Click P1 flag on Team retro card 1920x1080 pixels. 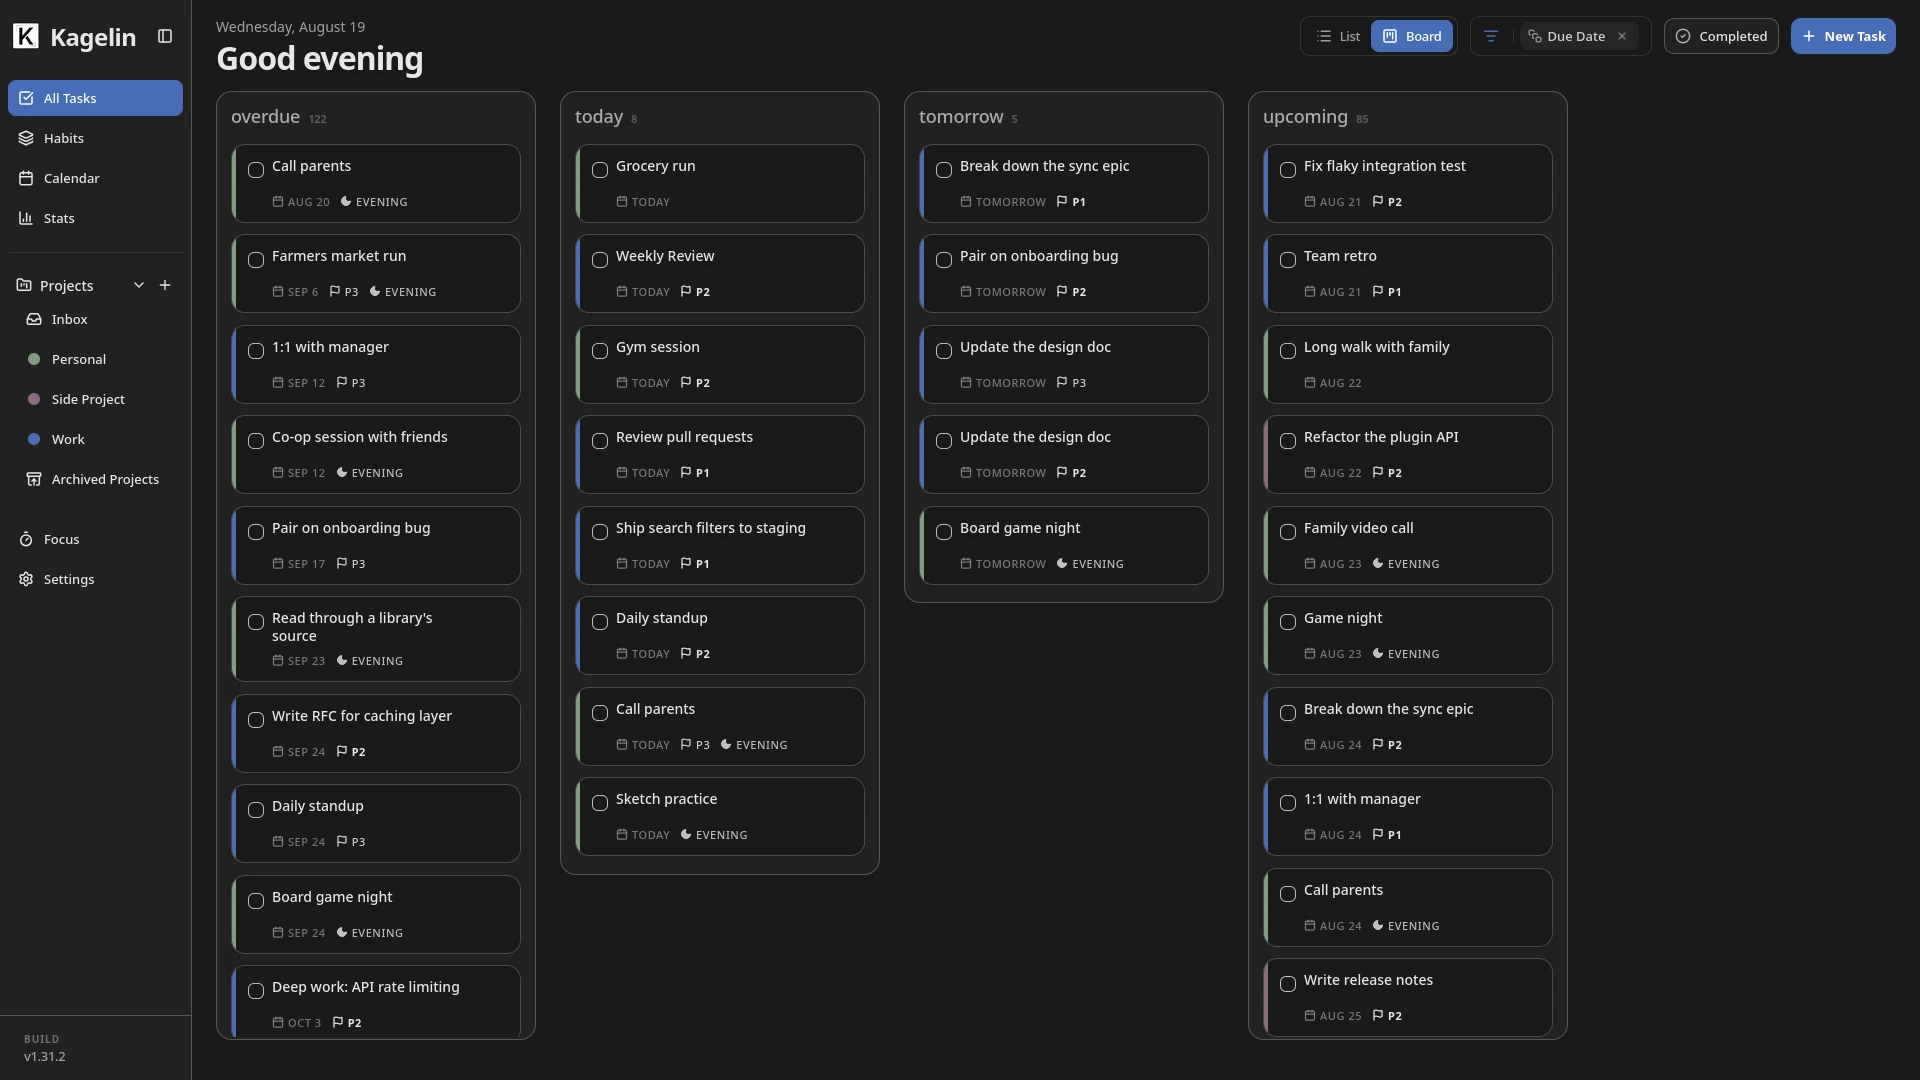(1387, 292)
